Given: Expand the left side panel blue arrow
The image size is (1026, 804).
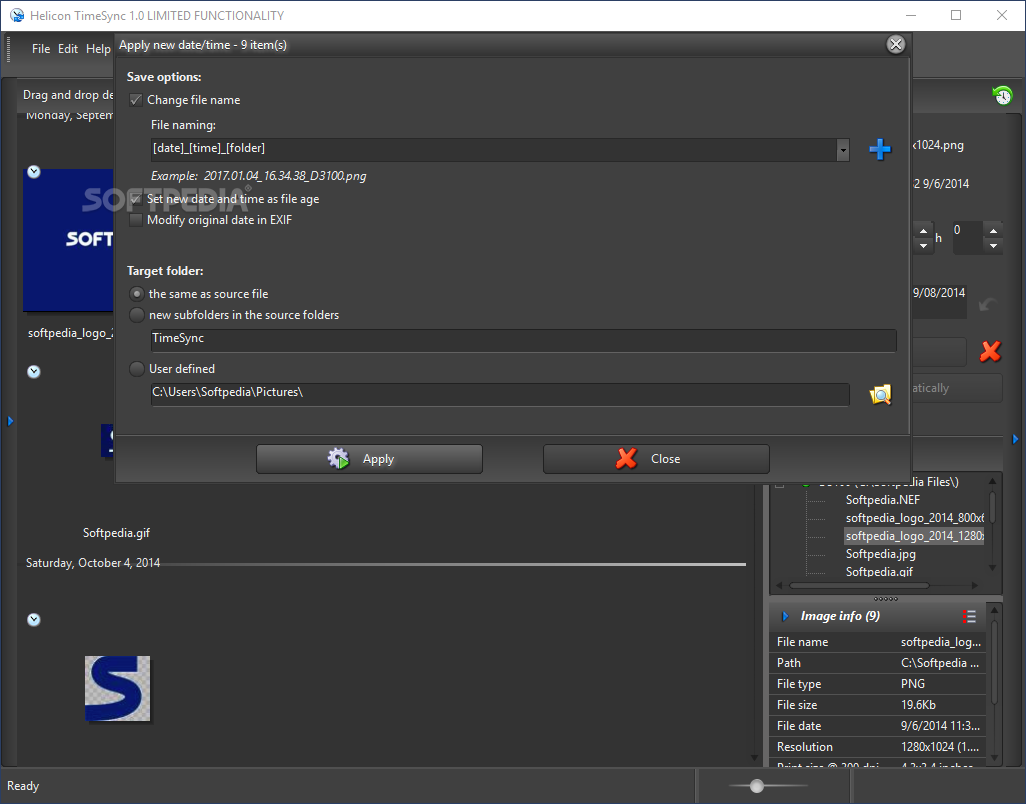Looking at the screenshot, I should (10, 421).
